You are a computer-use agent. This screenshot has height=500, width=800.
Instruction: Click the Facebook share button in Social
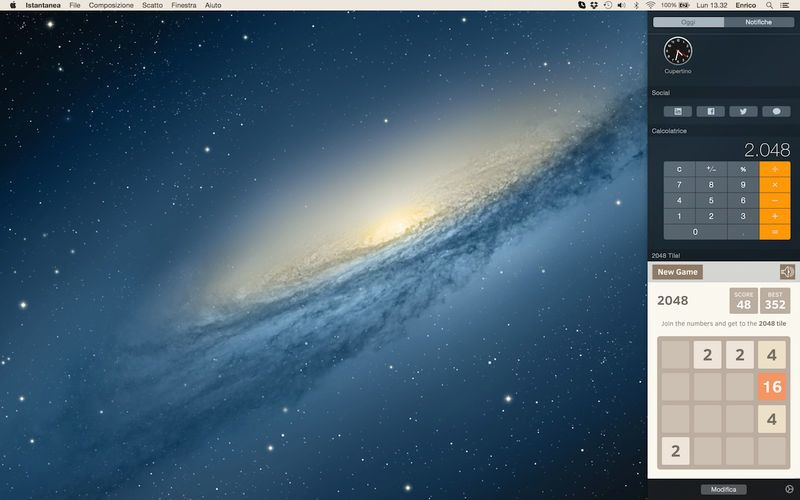point(710,111)
